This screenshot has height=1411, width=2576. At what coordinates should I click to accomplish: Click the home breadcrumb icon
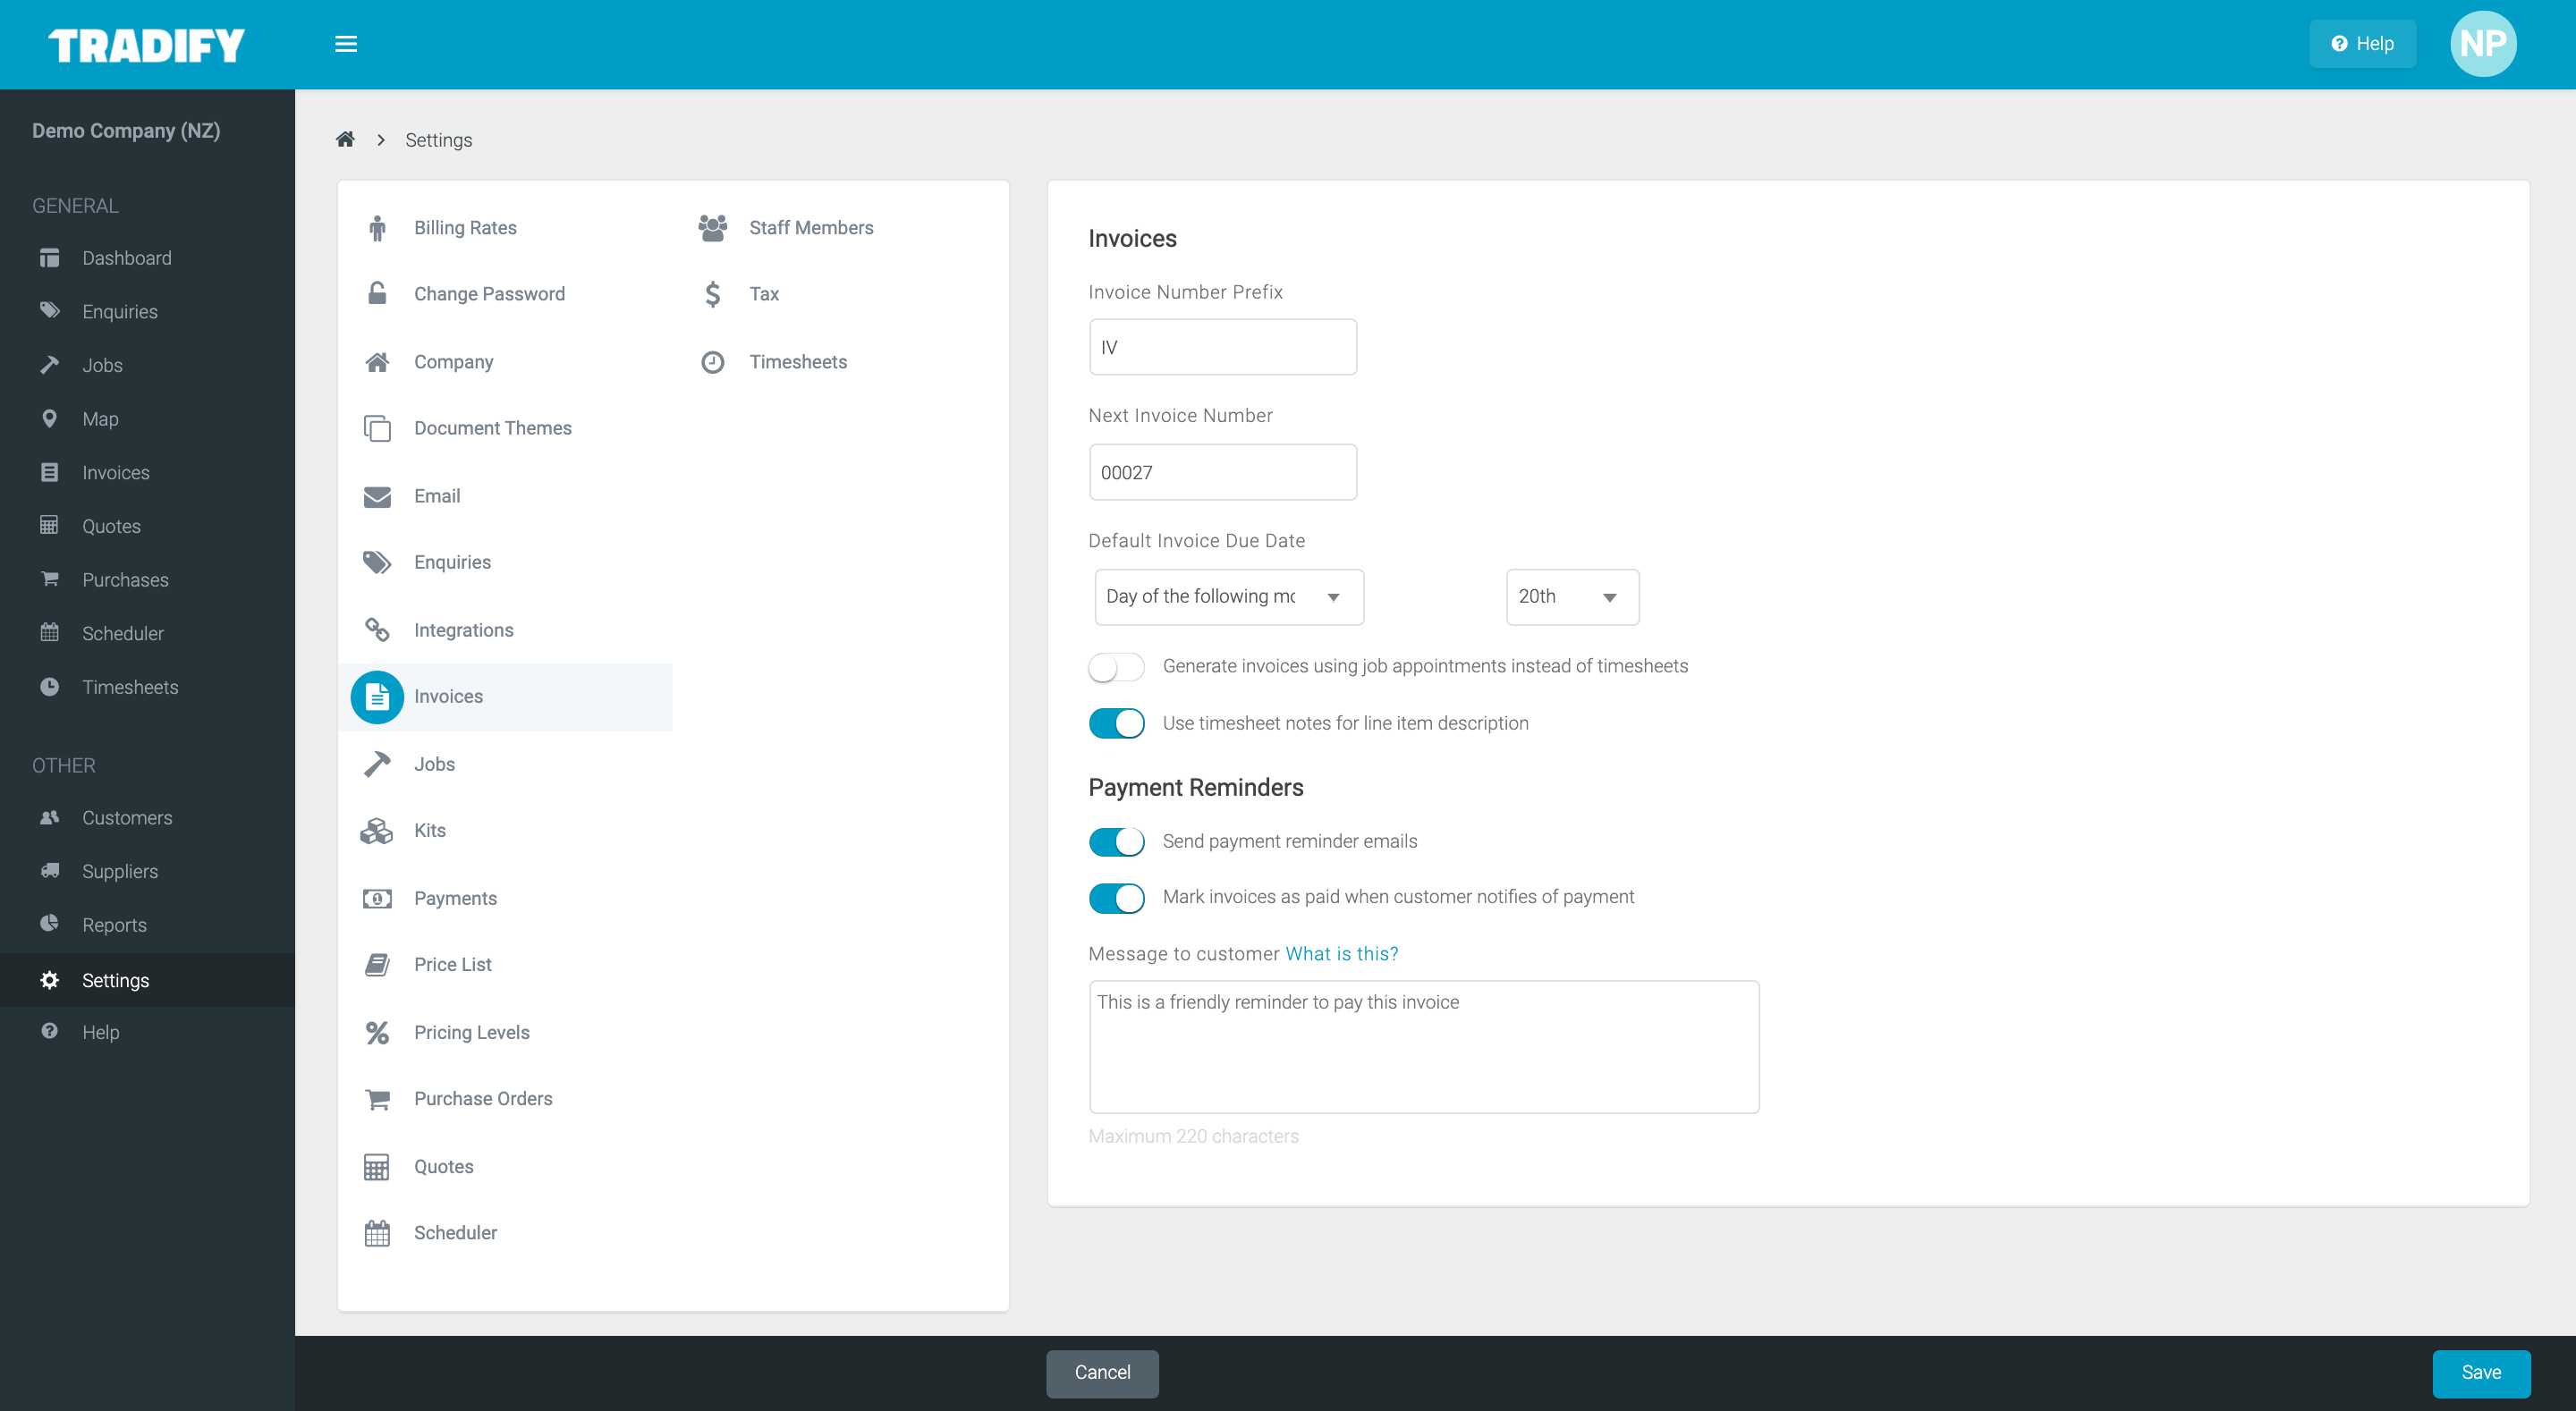pyautogui.click(x=345, y=139)
